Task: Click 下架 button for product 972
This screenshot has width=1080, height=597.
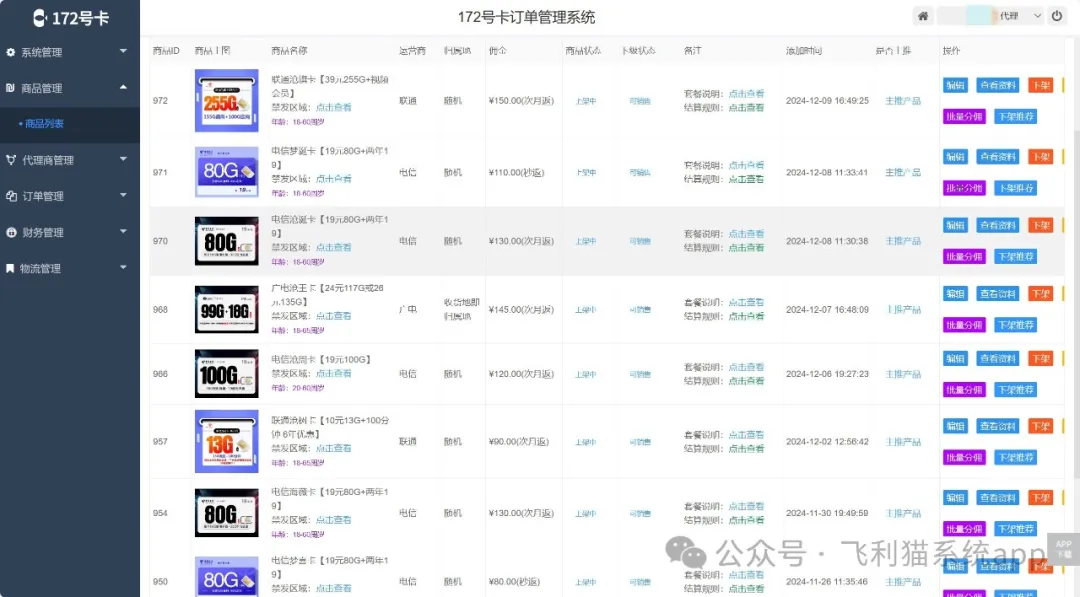Action: 1040,85
